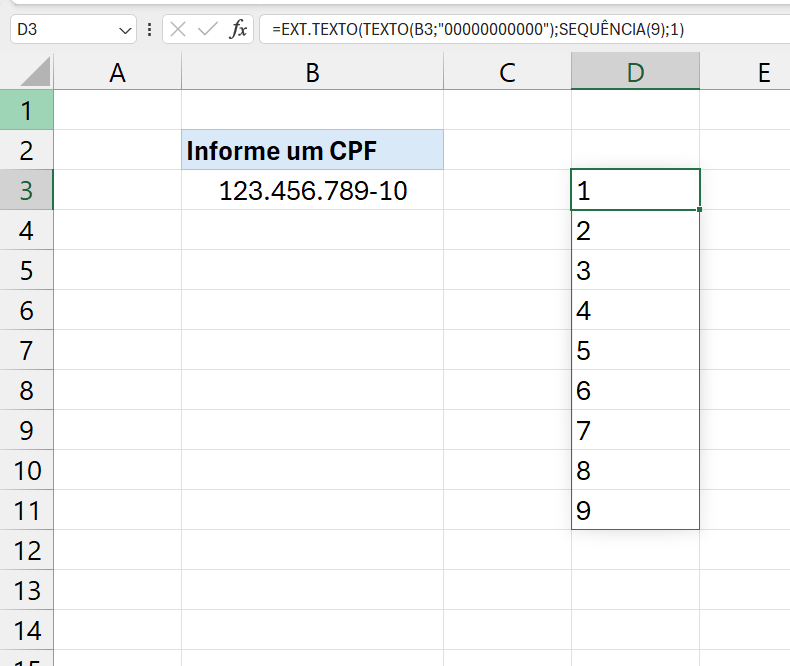Select column A header

[117, 72]
